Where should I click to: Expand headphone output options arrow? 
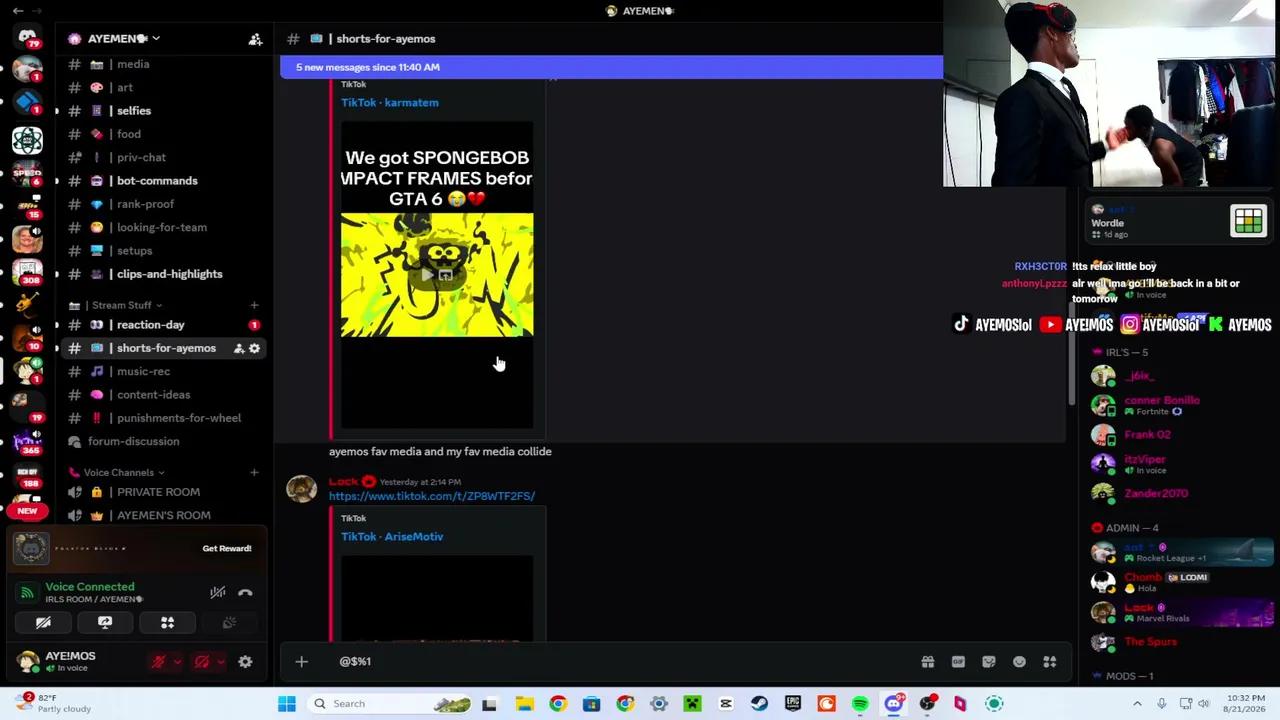[221, 661]
